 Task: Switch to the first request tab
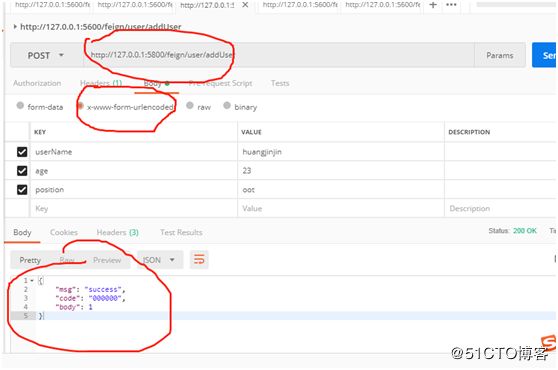coord(52,5)
